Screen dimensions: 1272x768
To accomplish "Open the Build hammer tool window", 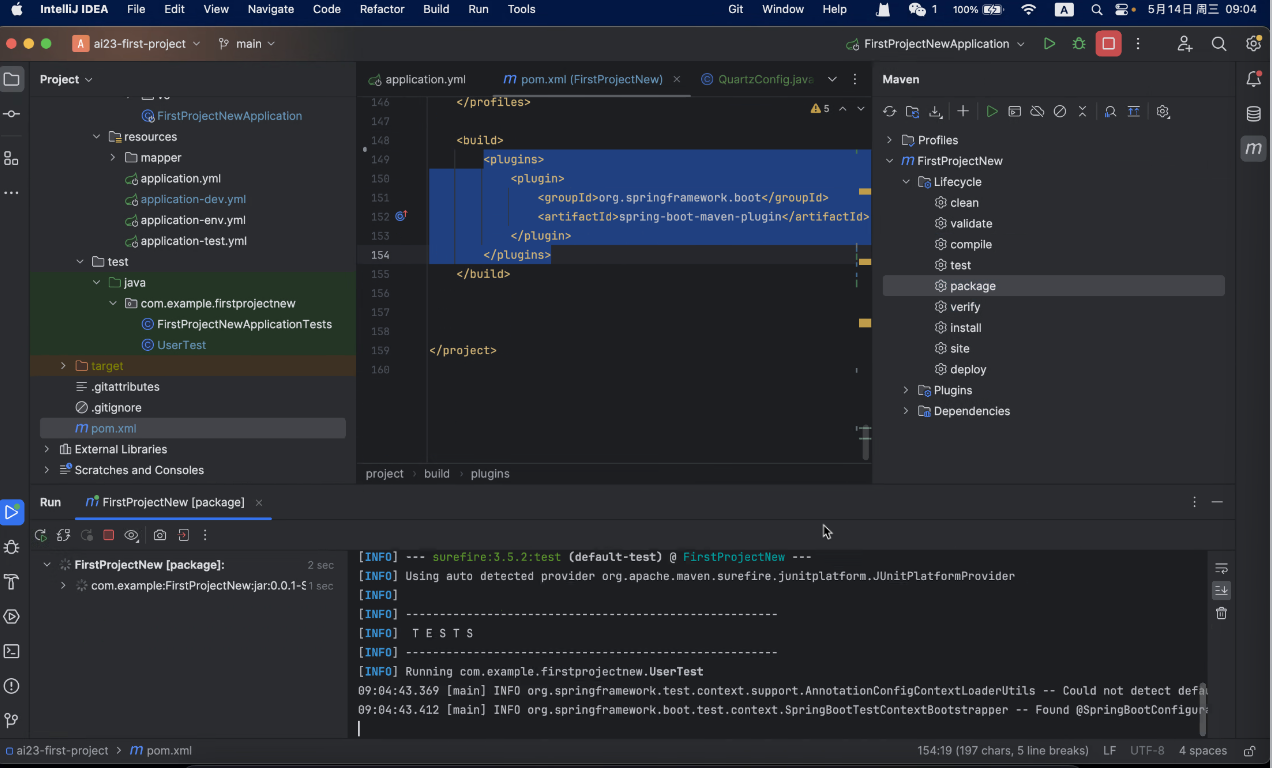I will click(x=12, y=582).
